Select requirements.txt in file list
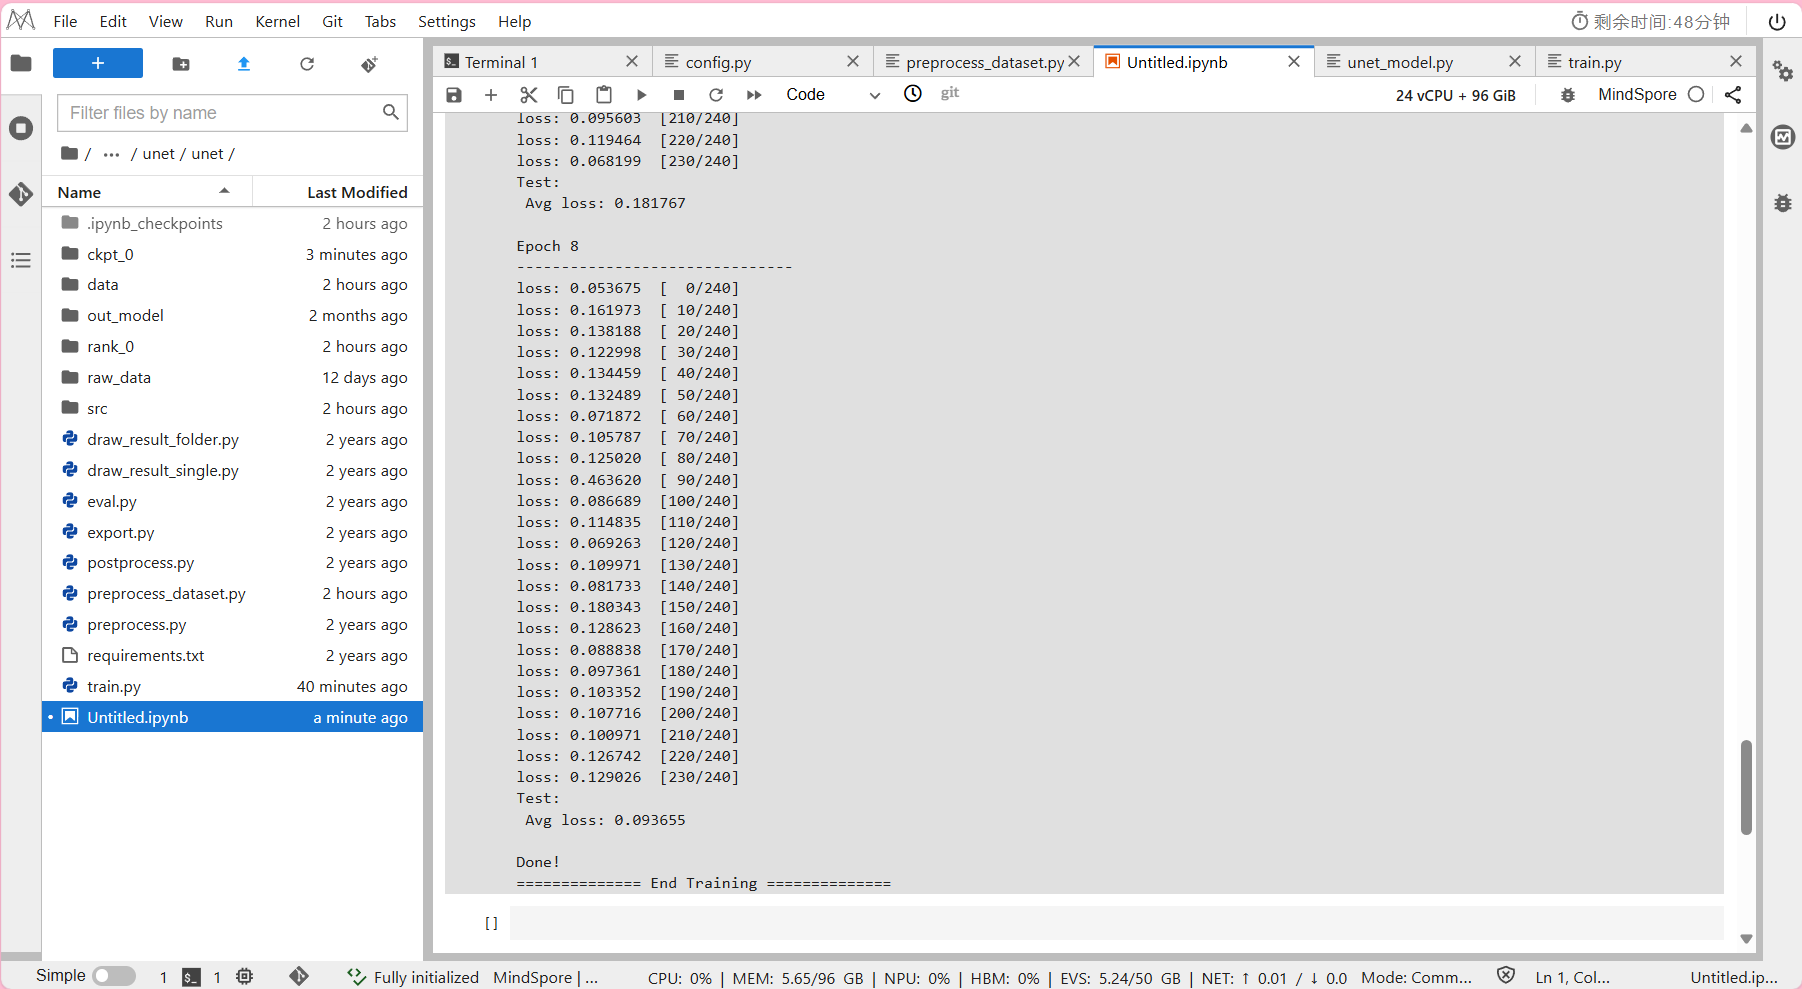 click(232, 655)
